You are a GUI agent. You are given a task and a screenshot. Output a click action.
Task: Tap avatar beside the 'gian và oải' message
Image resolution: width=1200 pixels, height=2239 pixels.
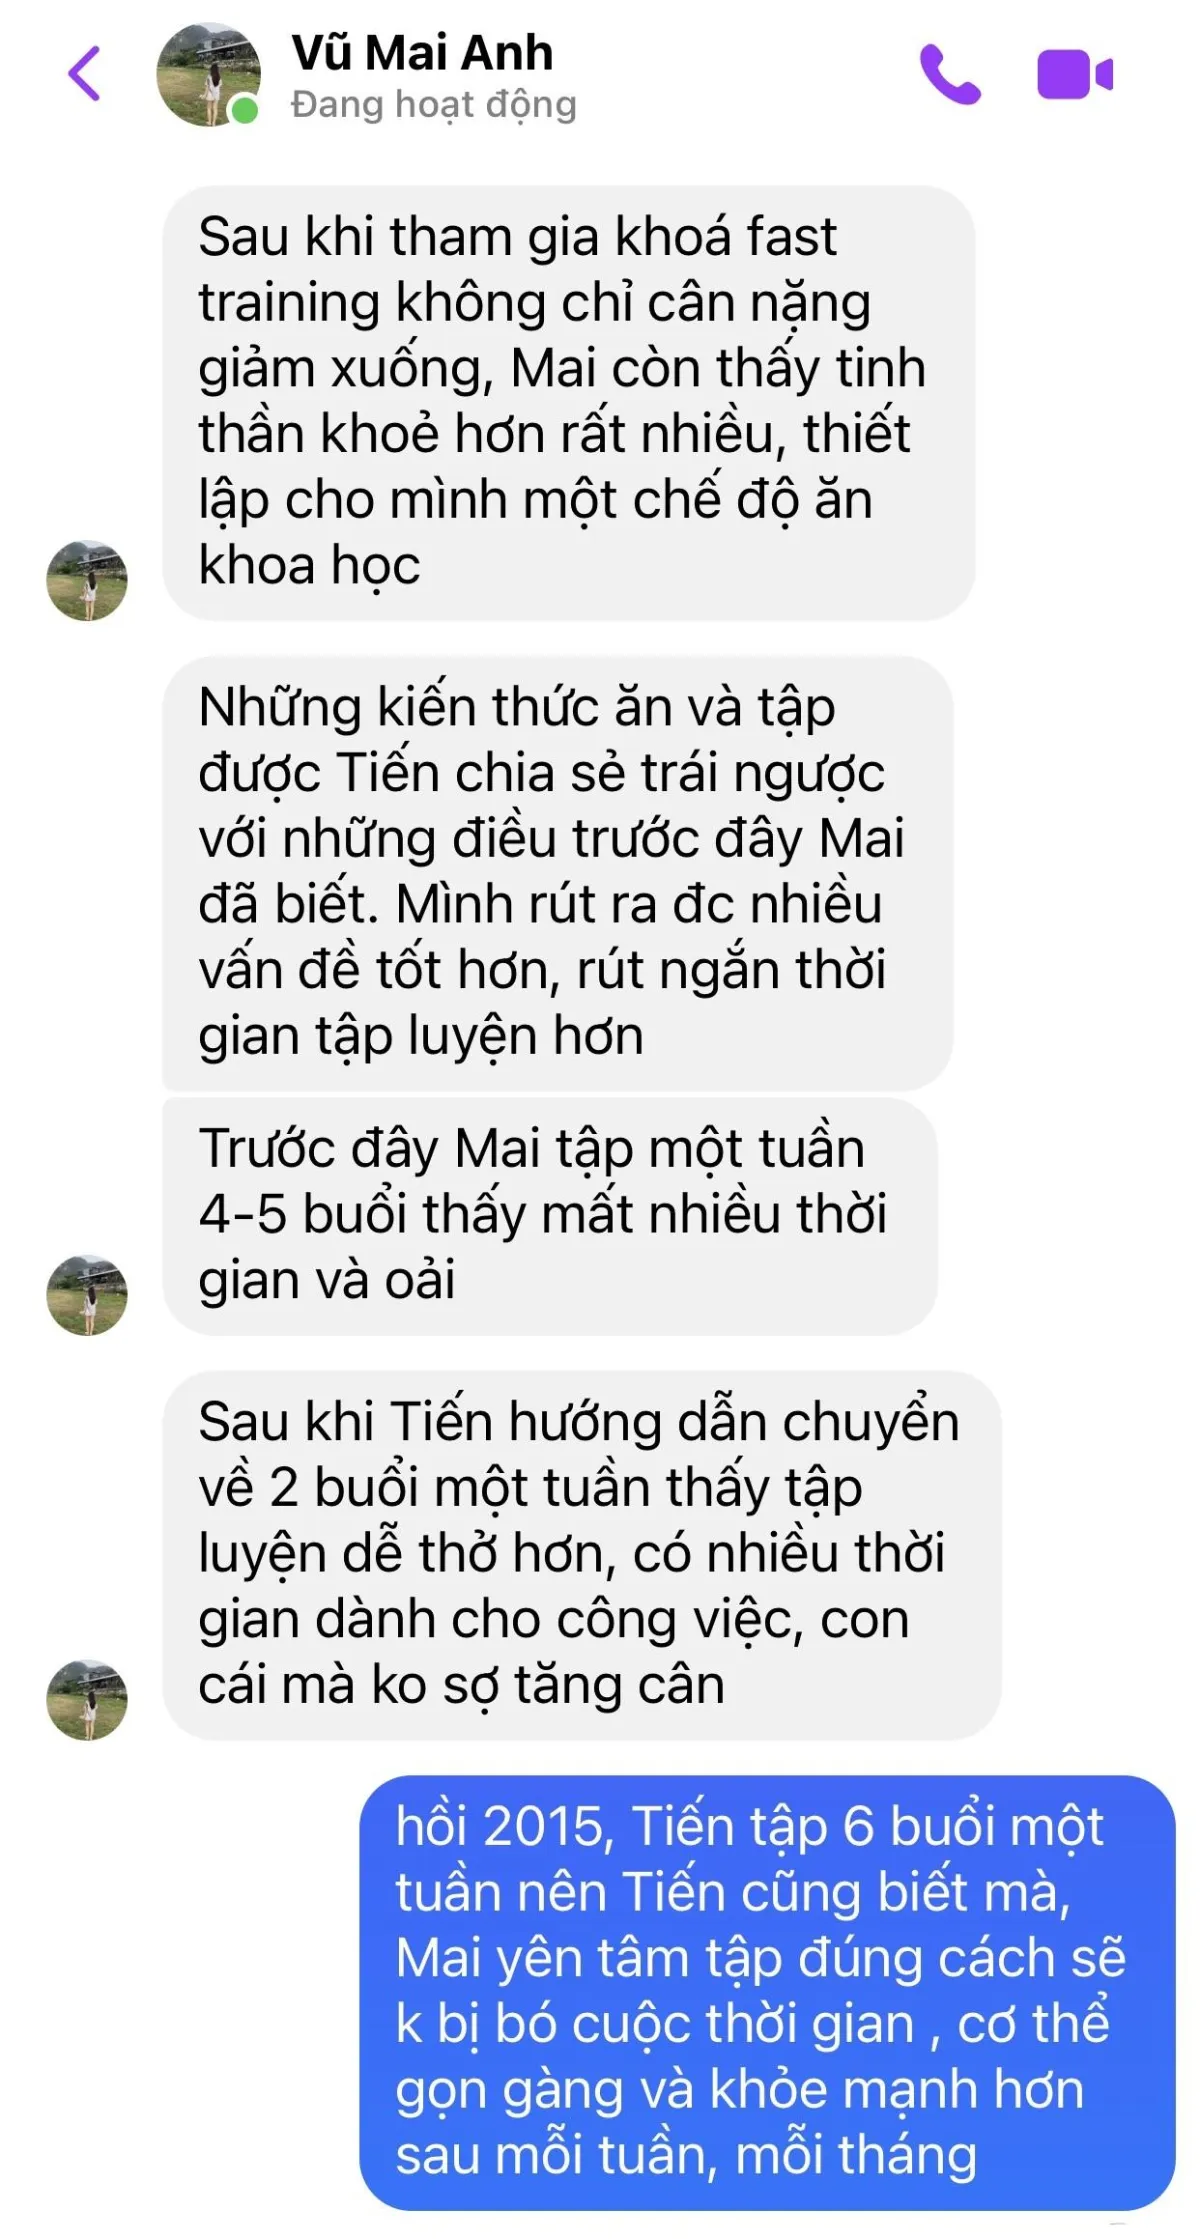(x=87, y=1295)
